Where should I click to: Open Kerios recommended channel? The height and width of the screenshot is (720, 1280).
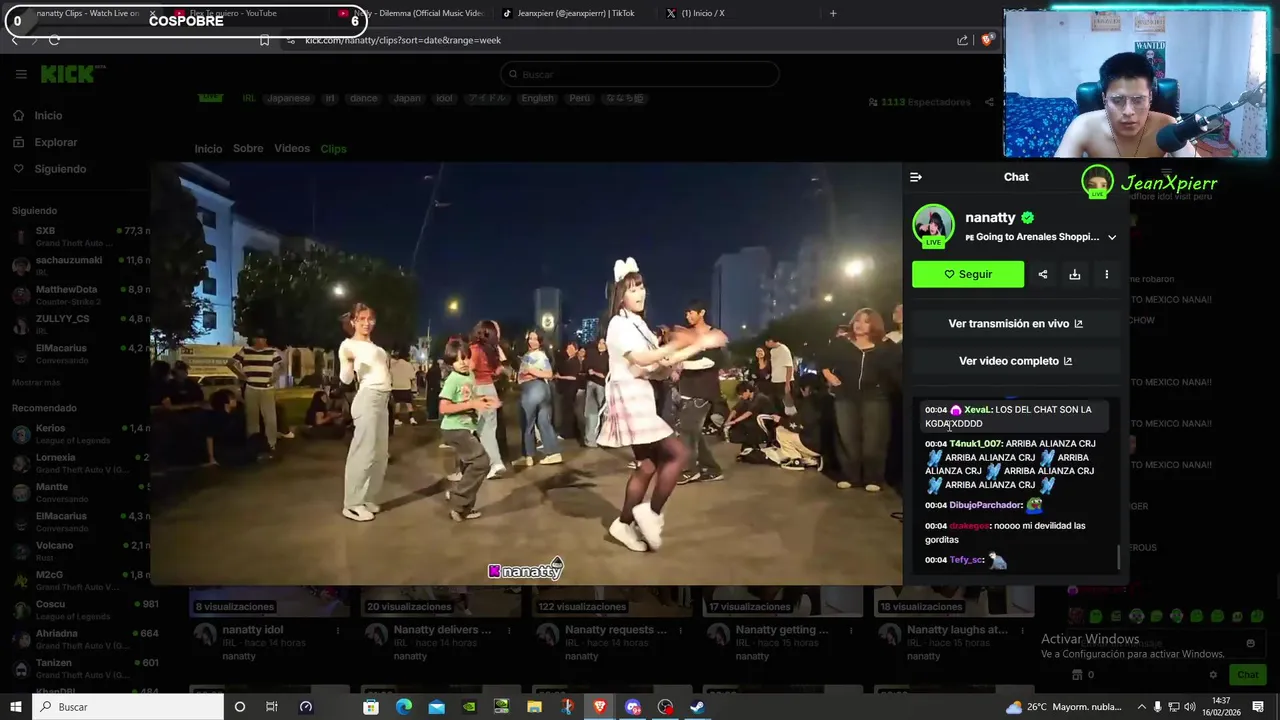(78, 434)
